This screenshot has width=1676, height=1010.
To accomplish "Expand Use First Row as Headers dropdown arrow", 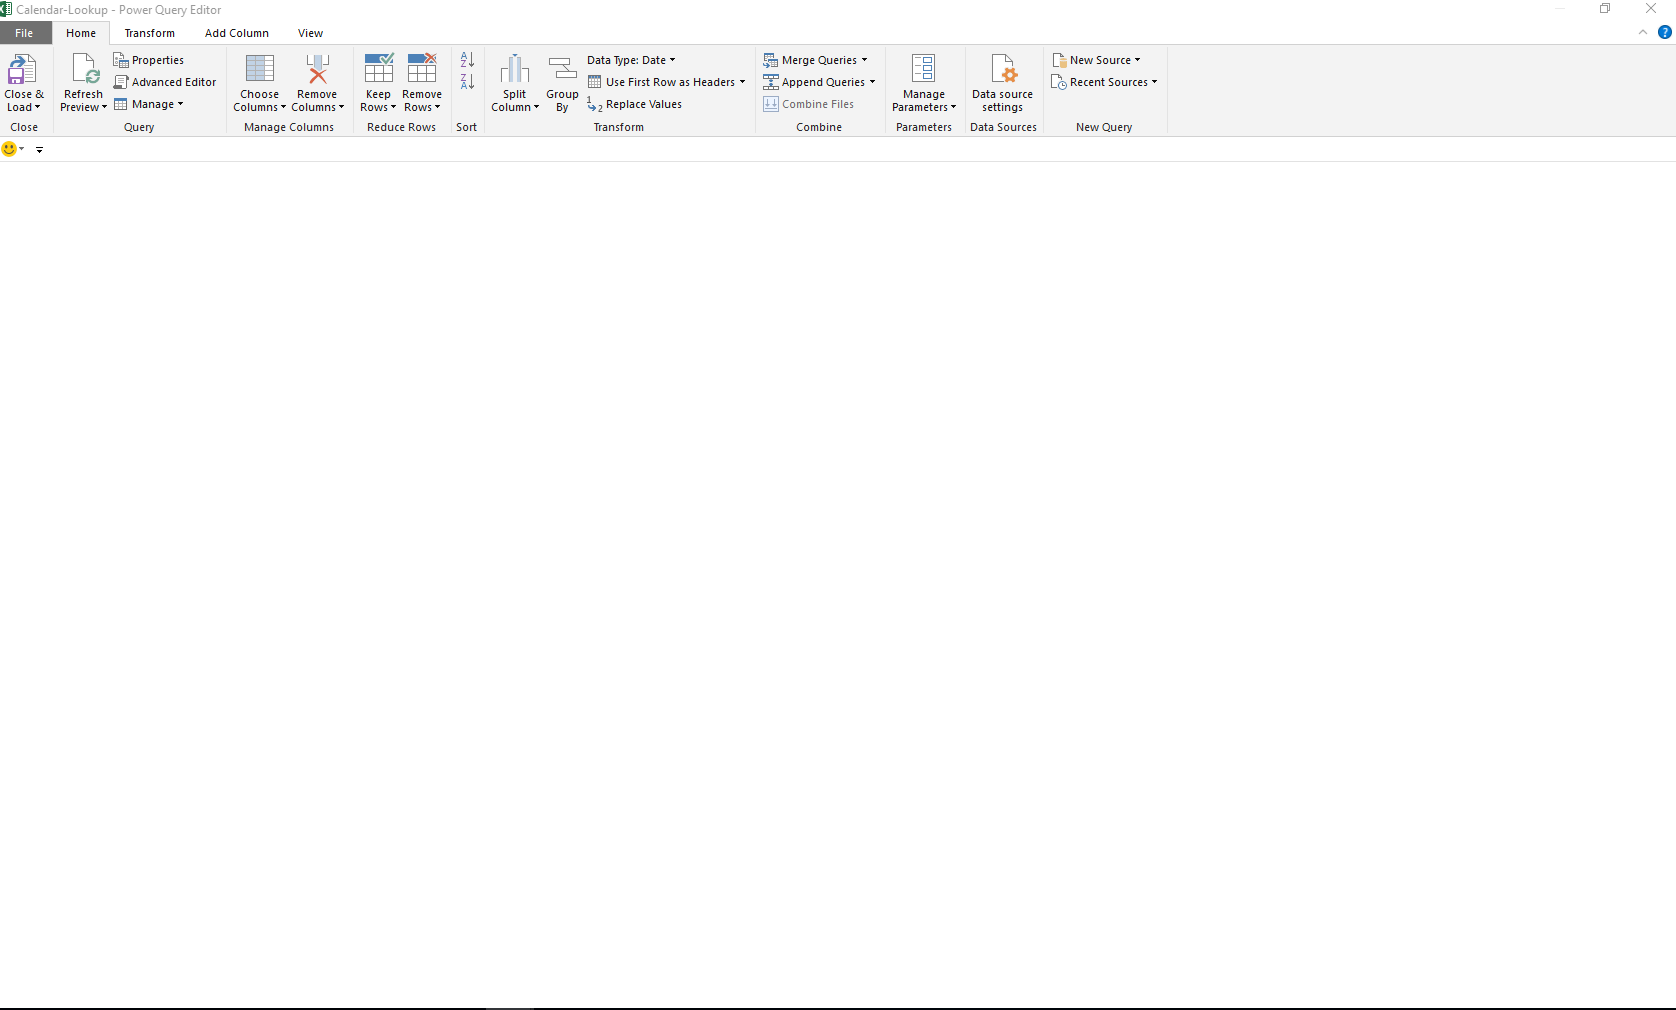I will click(x=742, y=82).
